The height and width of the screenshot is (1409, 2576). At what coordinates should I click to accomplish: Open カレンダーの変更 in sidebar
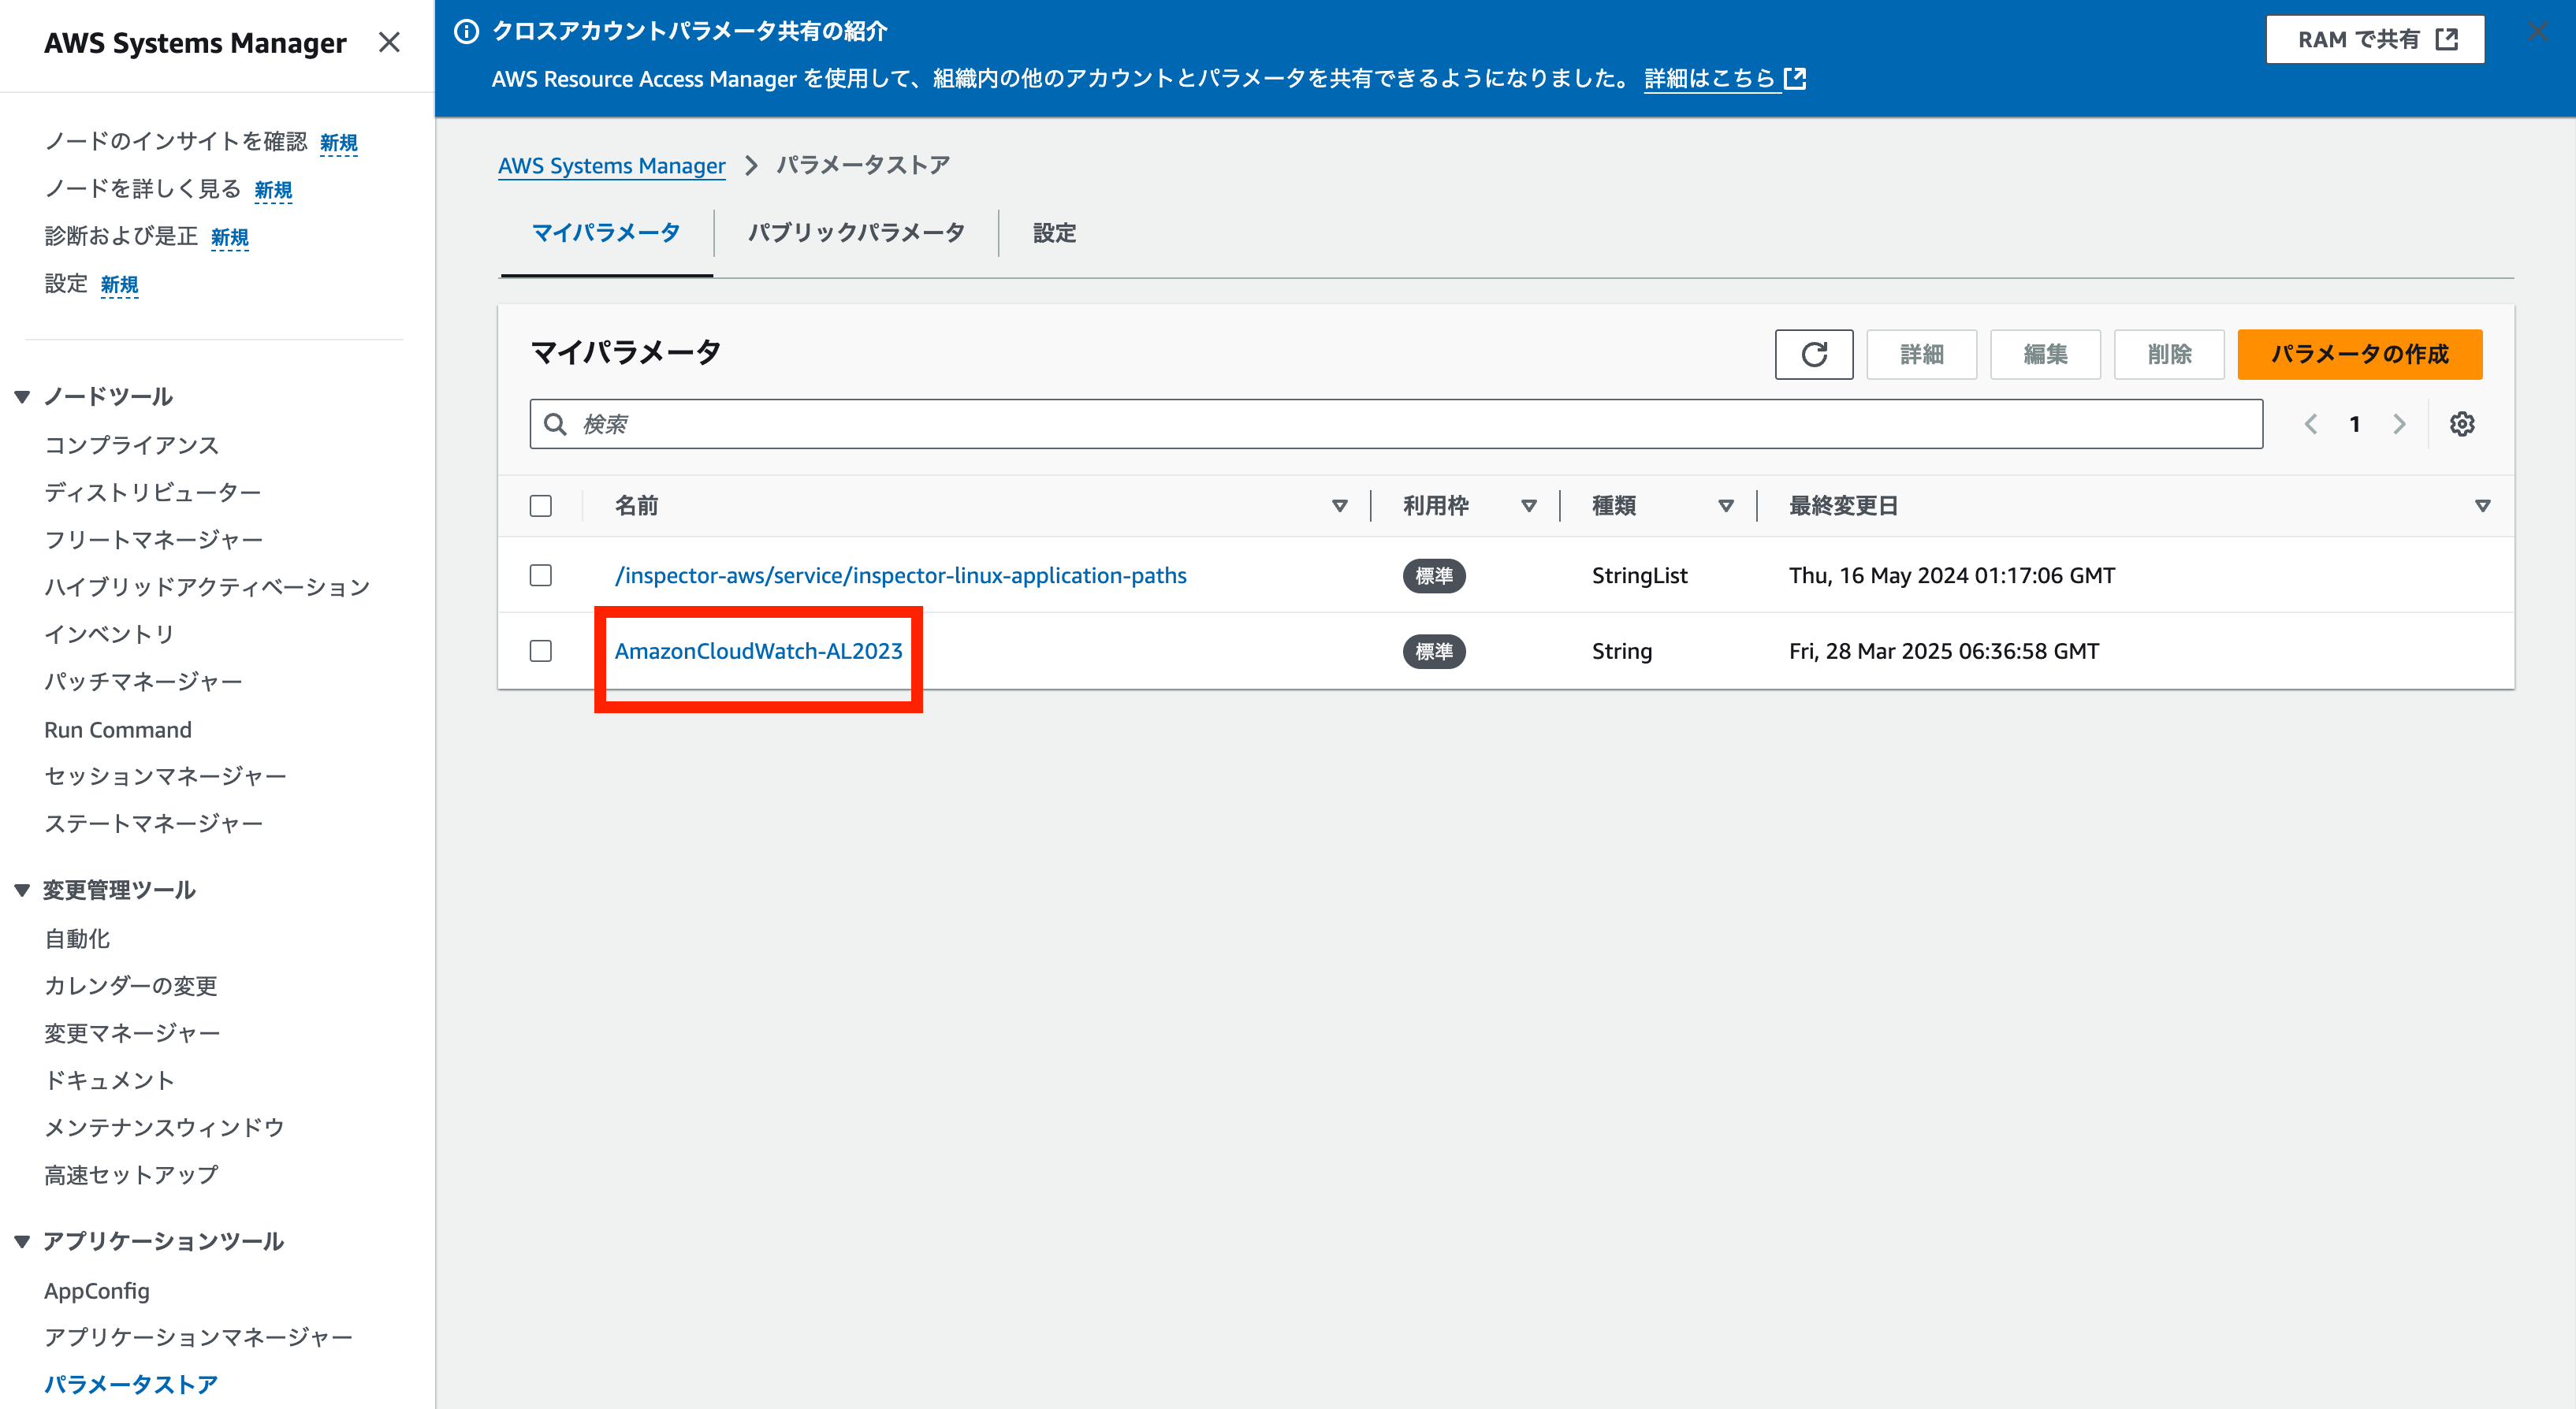(131, 986)
